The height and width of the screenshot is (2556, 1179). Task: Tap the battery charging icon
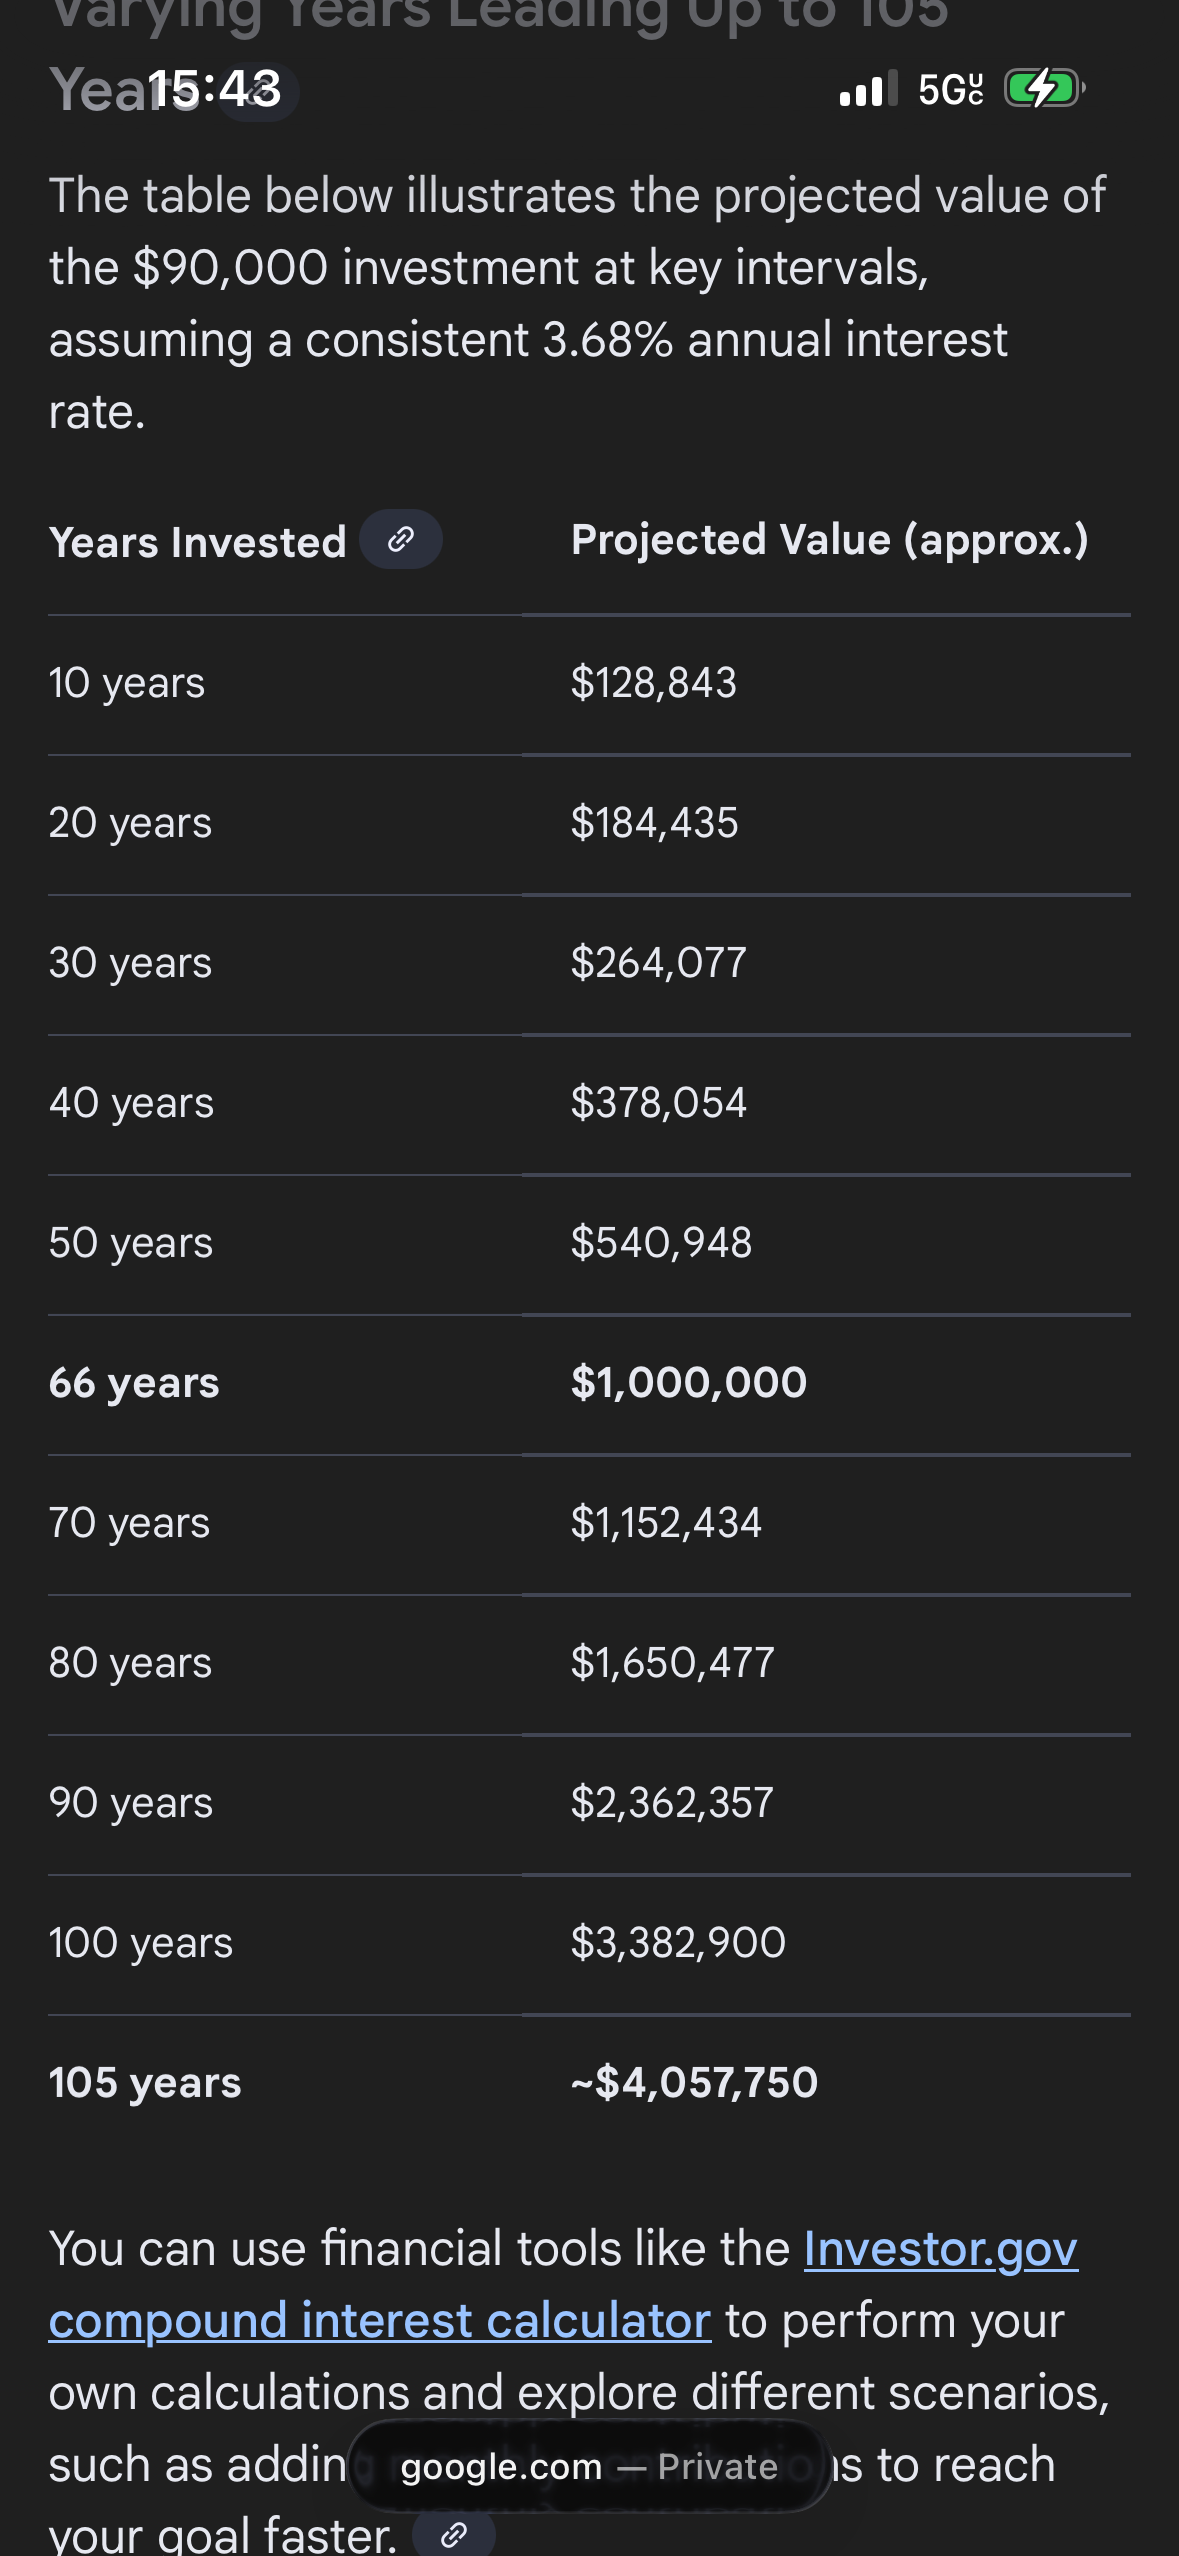(x=1043, y=89)
